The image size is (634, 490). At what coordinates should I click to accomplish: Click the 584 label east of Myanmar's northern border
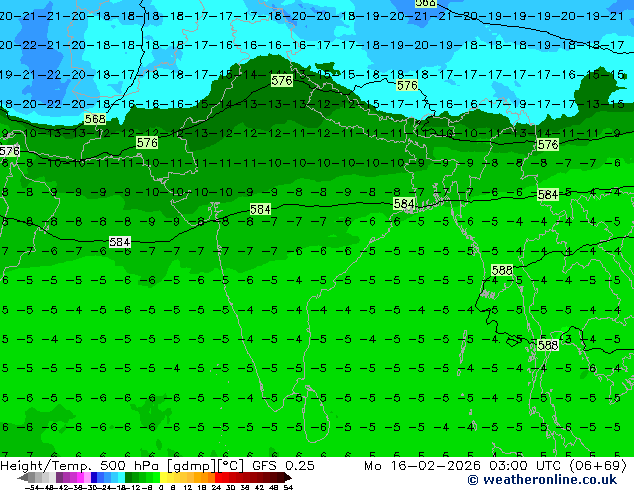pyautogui.click(x=548, y=194)
